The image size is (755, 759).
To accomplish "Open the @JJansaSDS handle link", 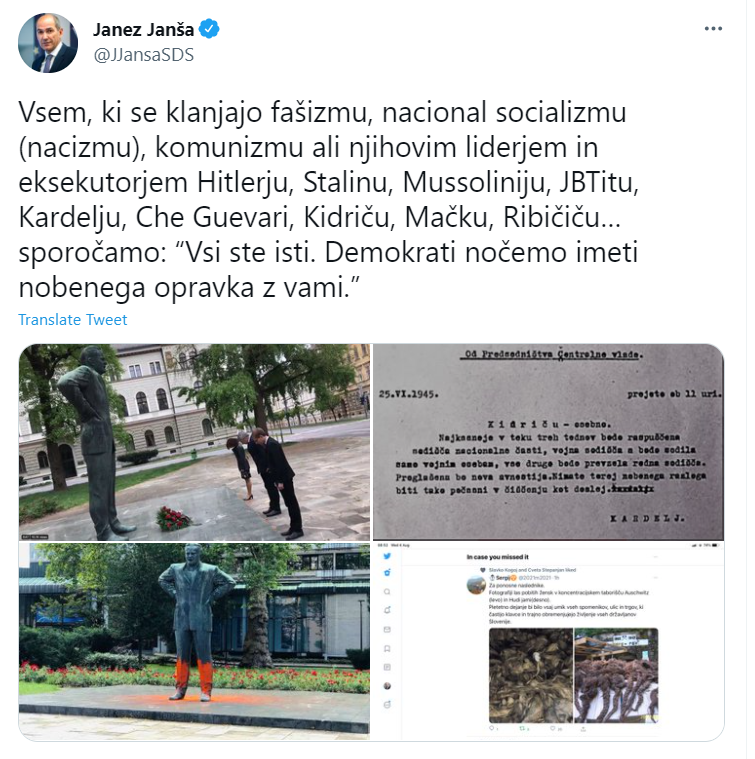I will pos(143,55).
